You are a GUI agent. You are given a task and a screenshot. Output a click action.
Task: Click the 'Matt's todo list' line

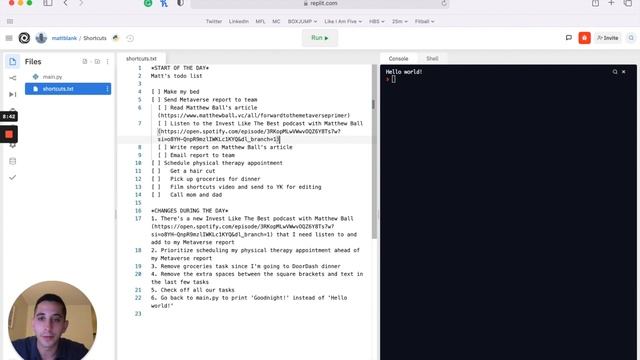[177, 76]
